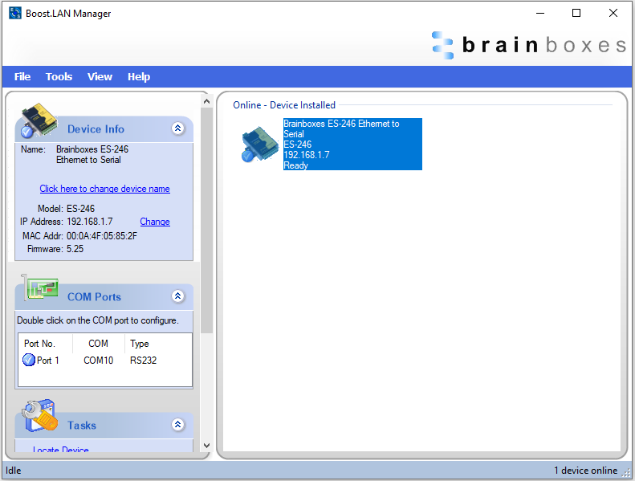
Task: Click the Device Info header device icon
Action: pyautogui.click(x=39, y=120)
